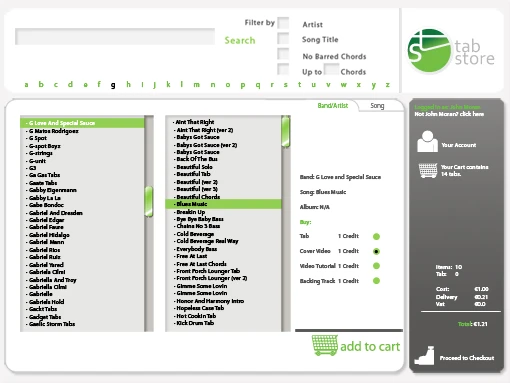This screenshot has height=383, width=510.
Task: Select song Kick Drum Tab
Action: click(x=195, y=323)
